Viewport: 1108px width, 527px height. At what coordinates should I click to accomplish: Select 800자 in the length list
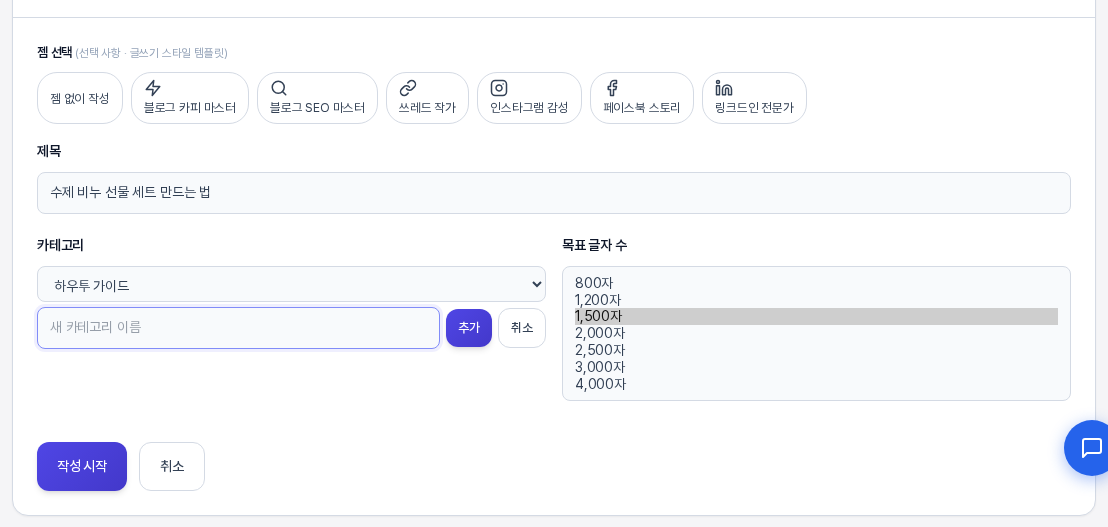pos(816,283)
